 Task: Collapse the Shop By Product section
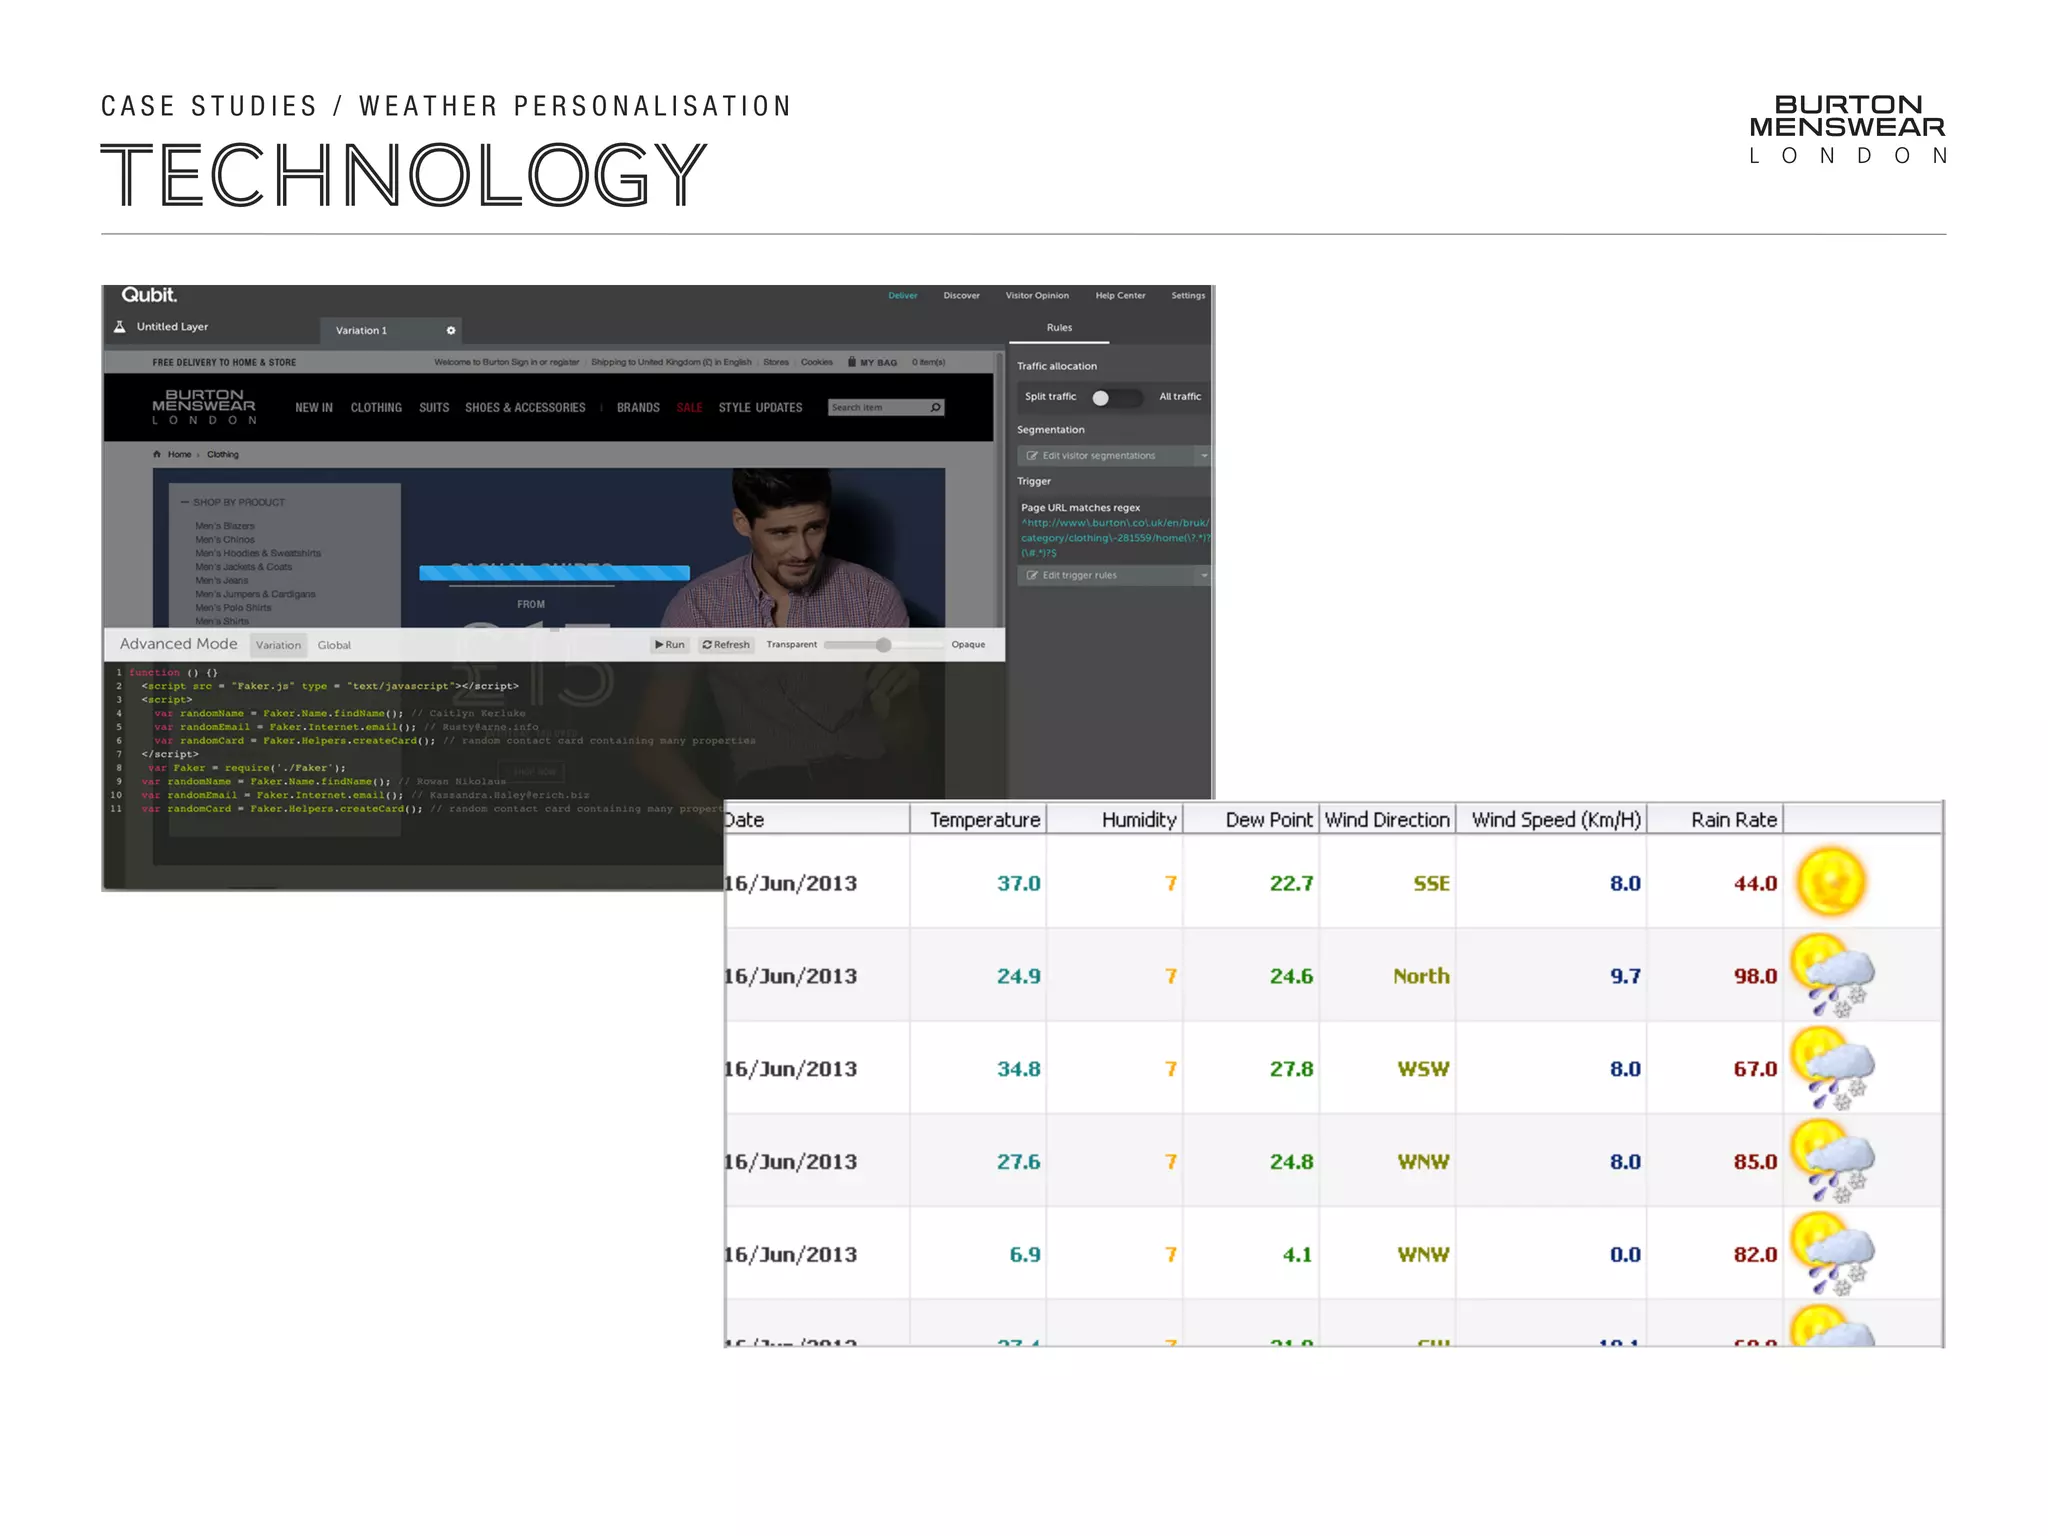tap(185, 502)
